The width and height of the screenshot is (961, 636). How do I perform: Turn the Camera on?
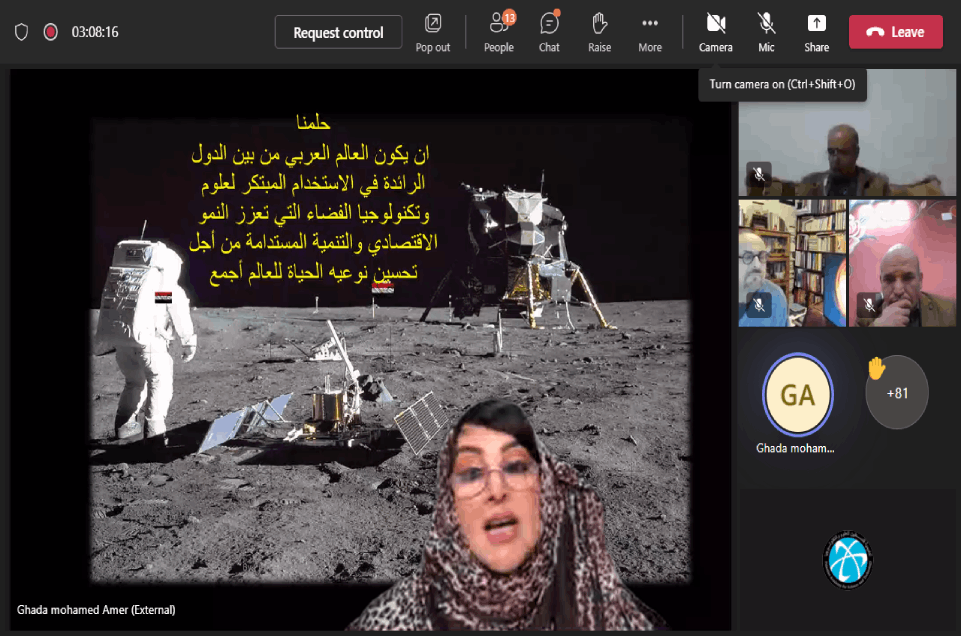click(x=716, y=32)
